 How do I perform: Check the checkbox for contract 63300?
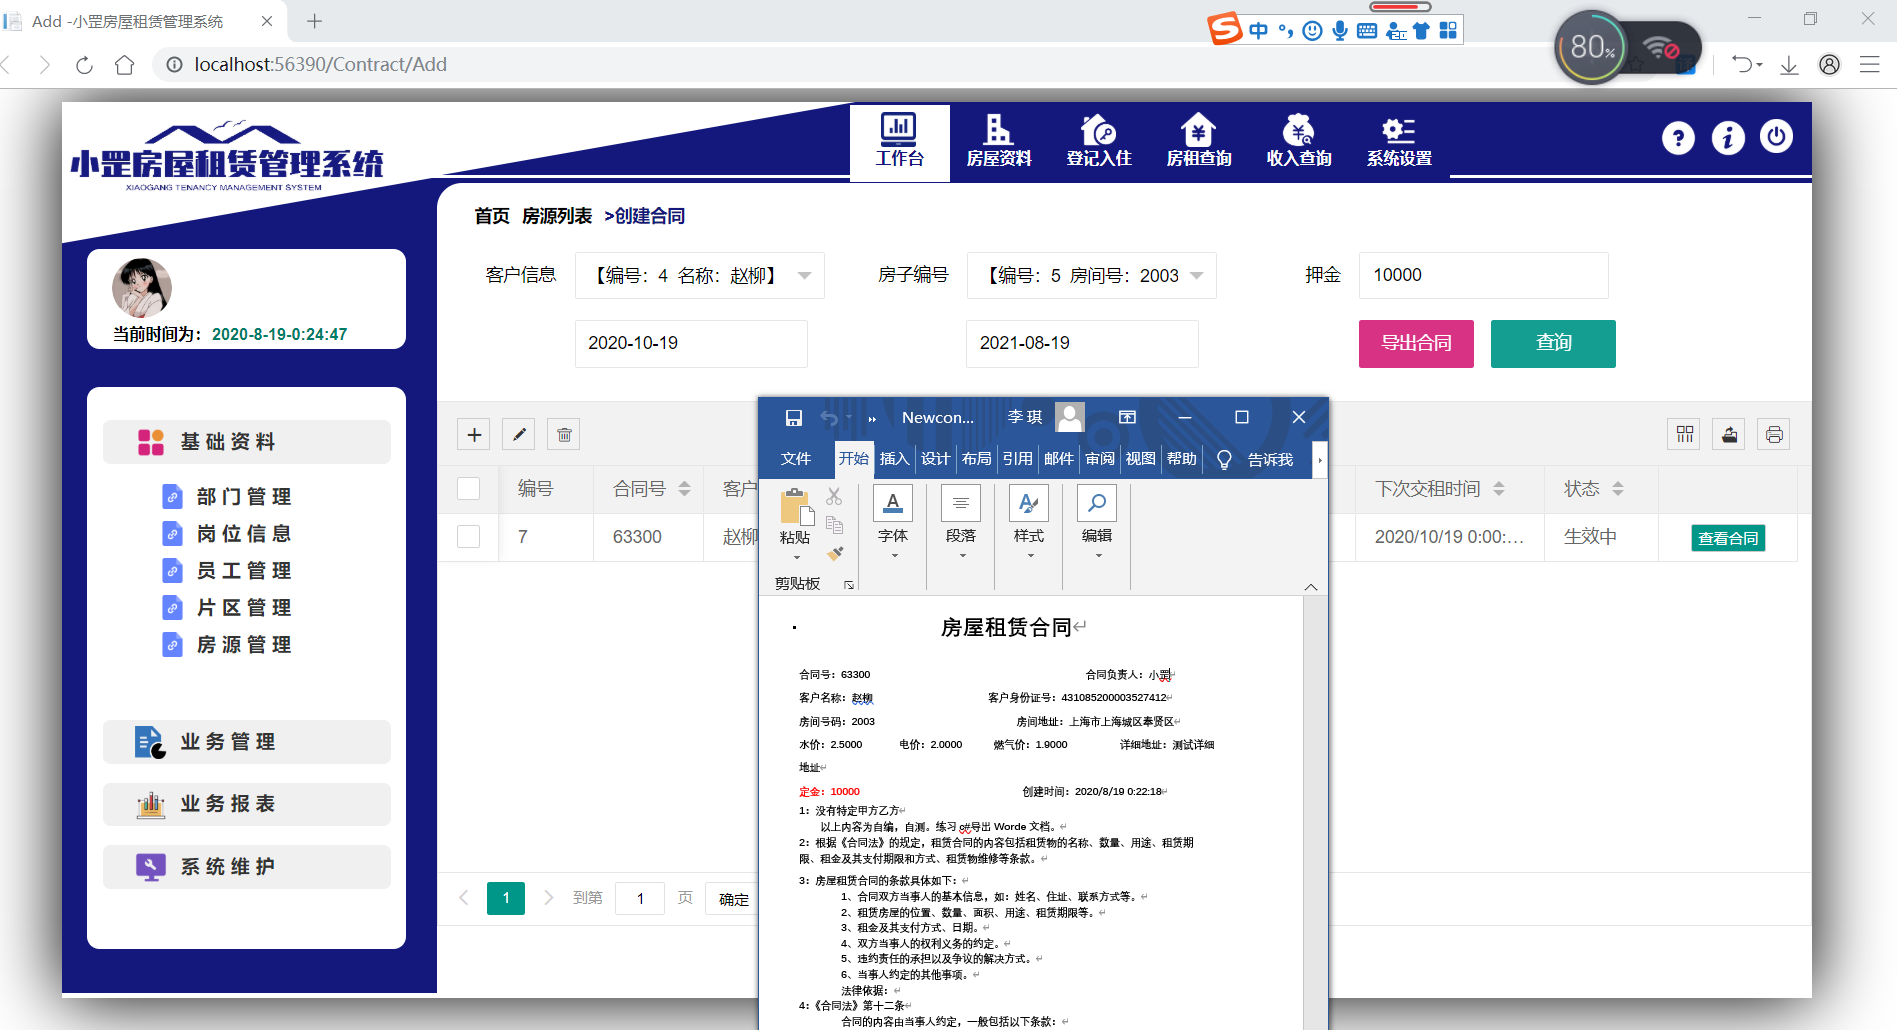[468, 536]
